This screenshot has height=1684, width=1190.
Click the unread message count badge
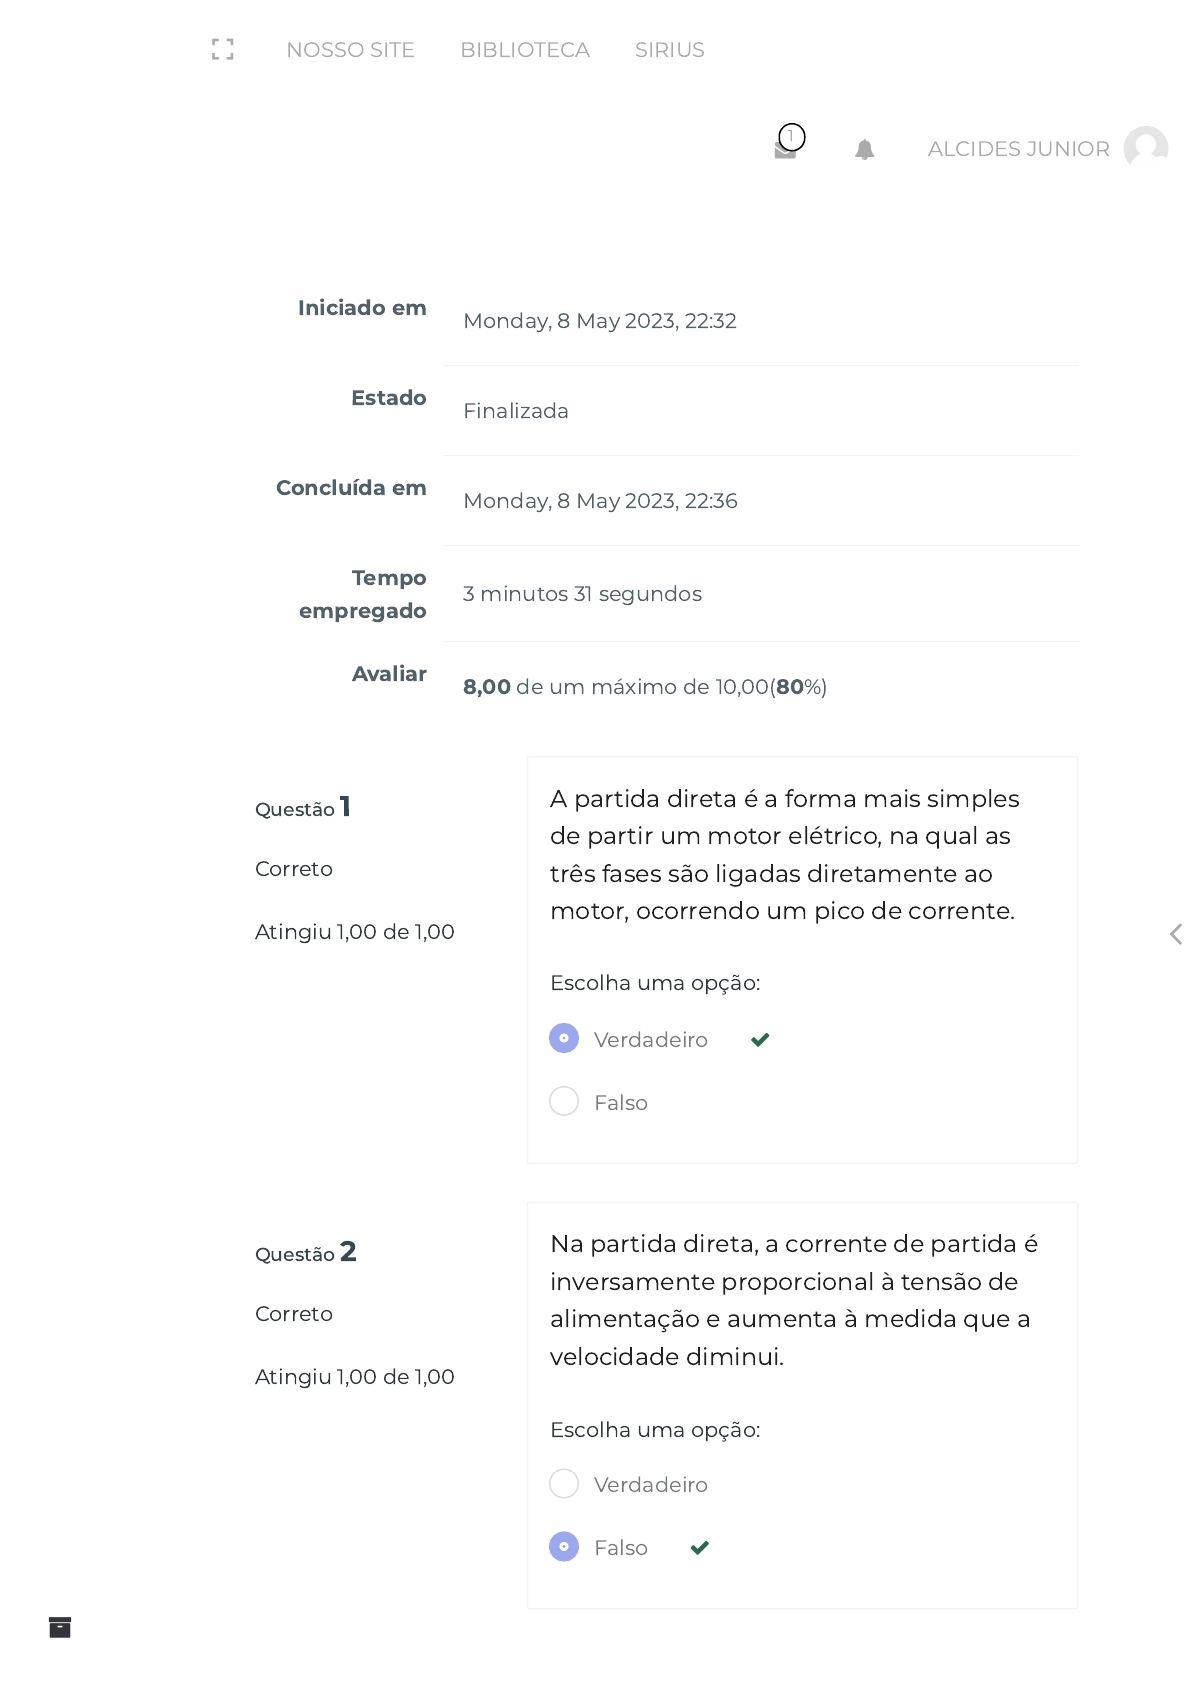[x=792, y=137]
